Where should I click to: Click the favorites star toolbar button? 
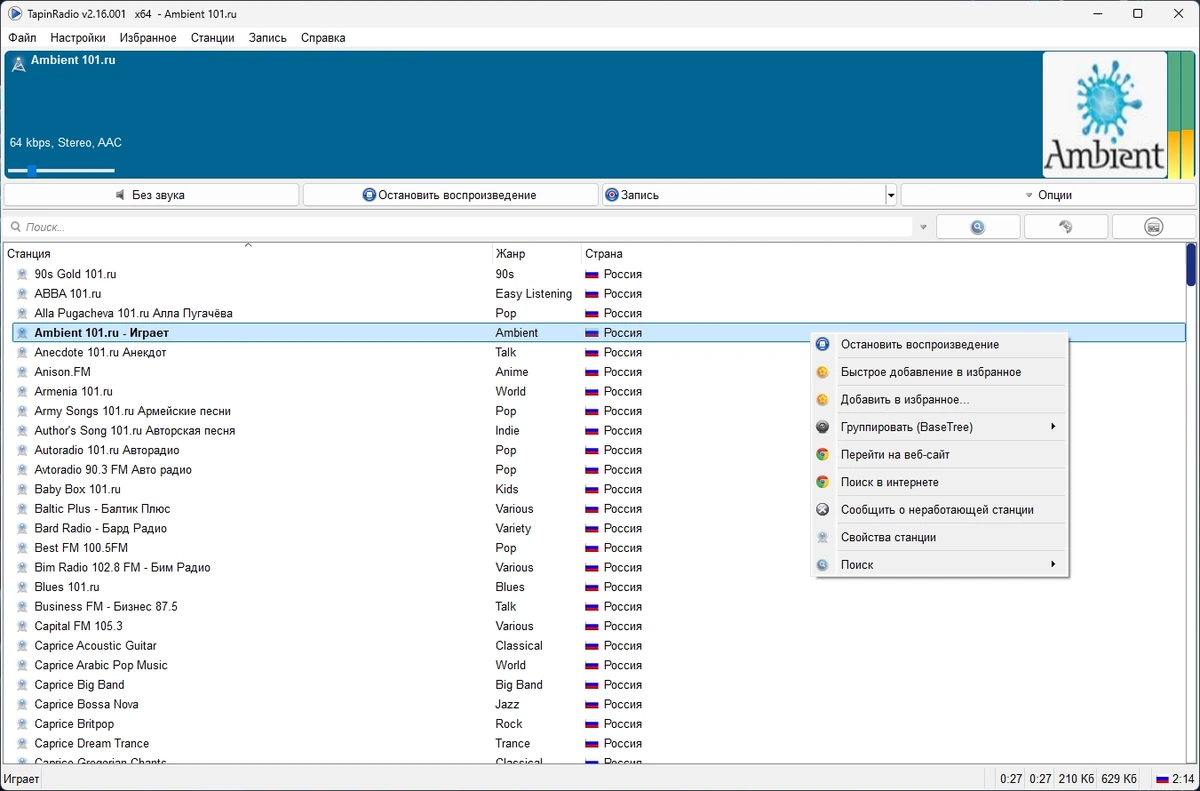[1066, 227]
